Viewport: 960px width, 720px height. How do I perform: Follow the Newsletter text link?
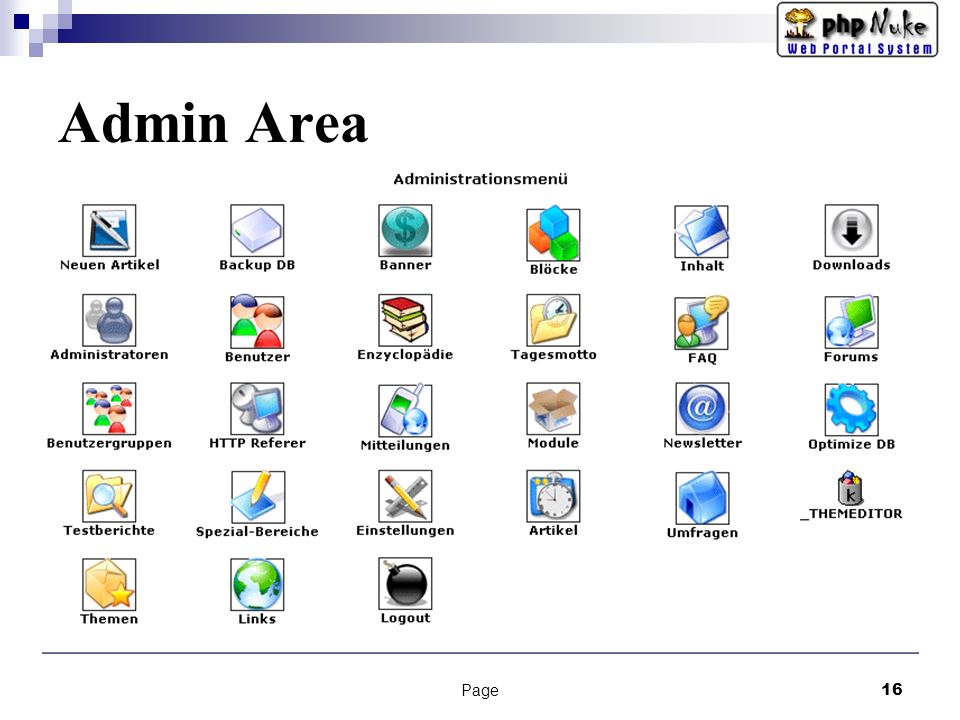coord(702,443)
